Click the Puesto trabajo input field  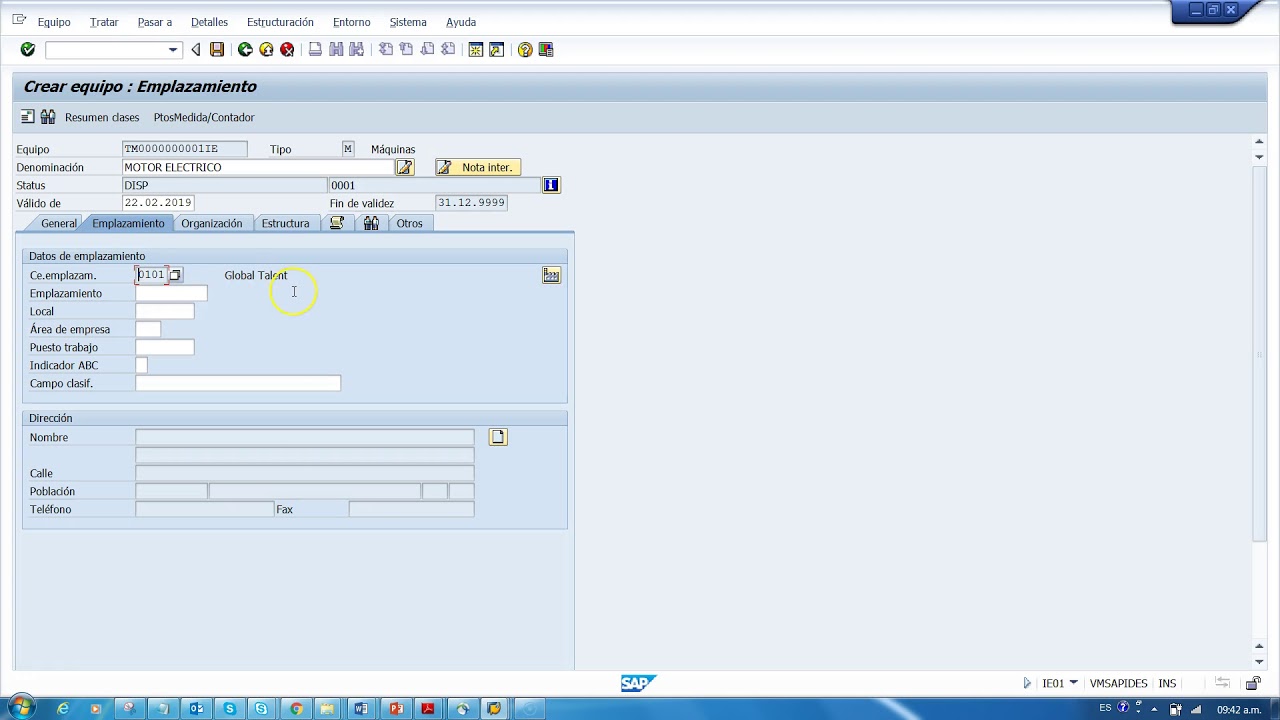point(164,347)
